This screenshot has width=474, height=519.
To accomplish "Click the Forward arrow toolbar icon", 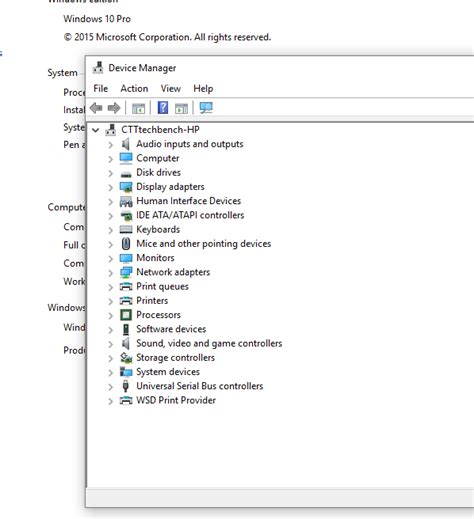I will click(x=114, y=108).
